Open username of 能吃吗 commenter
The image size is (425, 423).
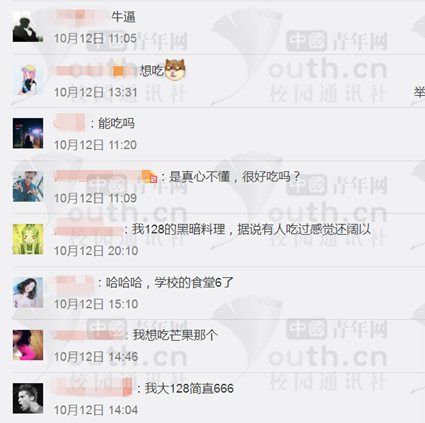click(70, 123)
